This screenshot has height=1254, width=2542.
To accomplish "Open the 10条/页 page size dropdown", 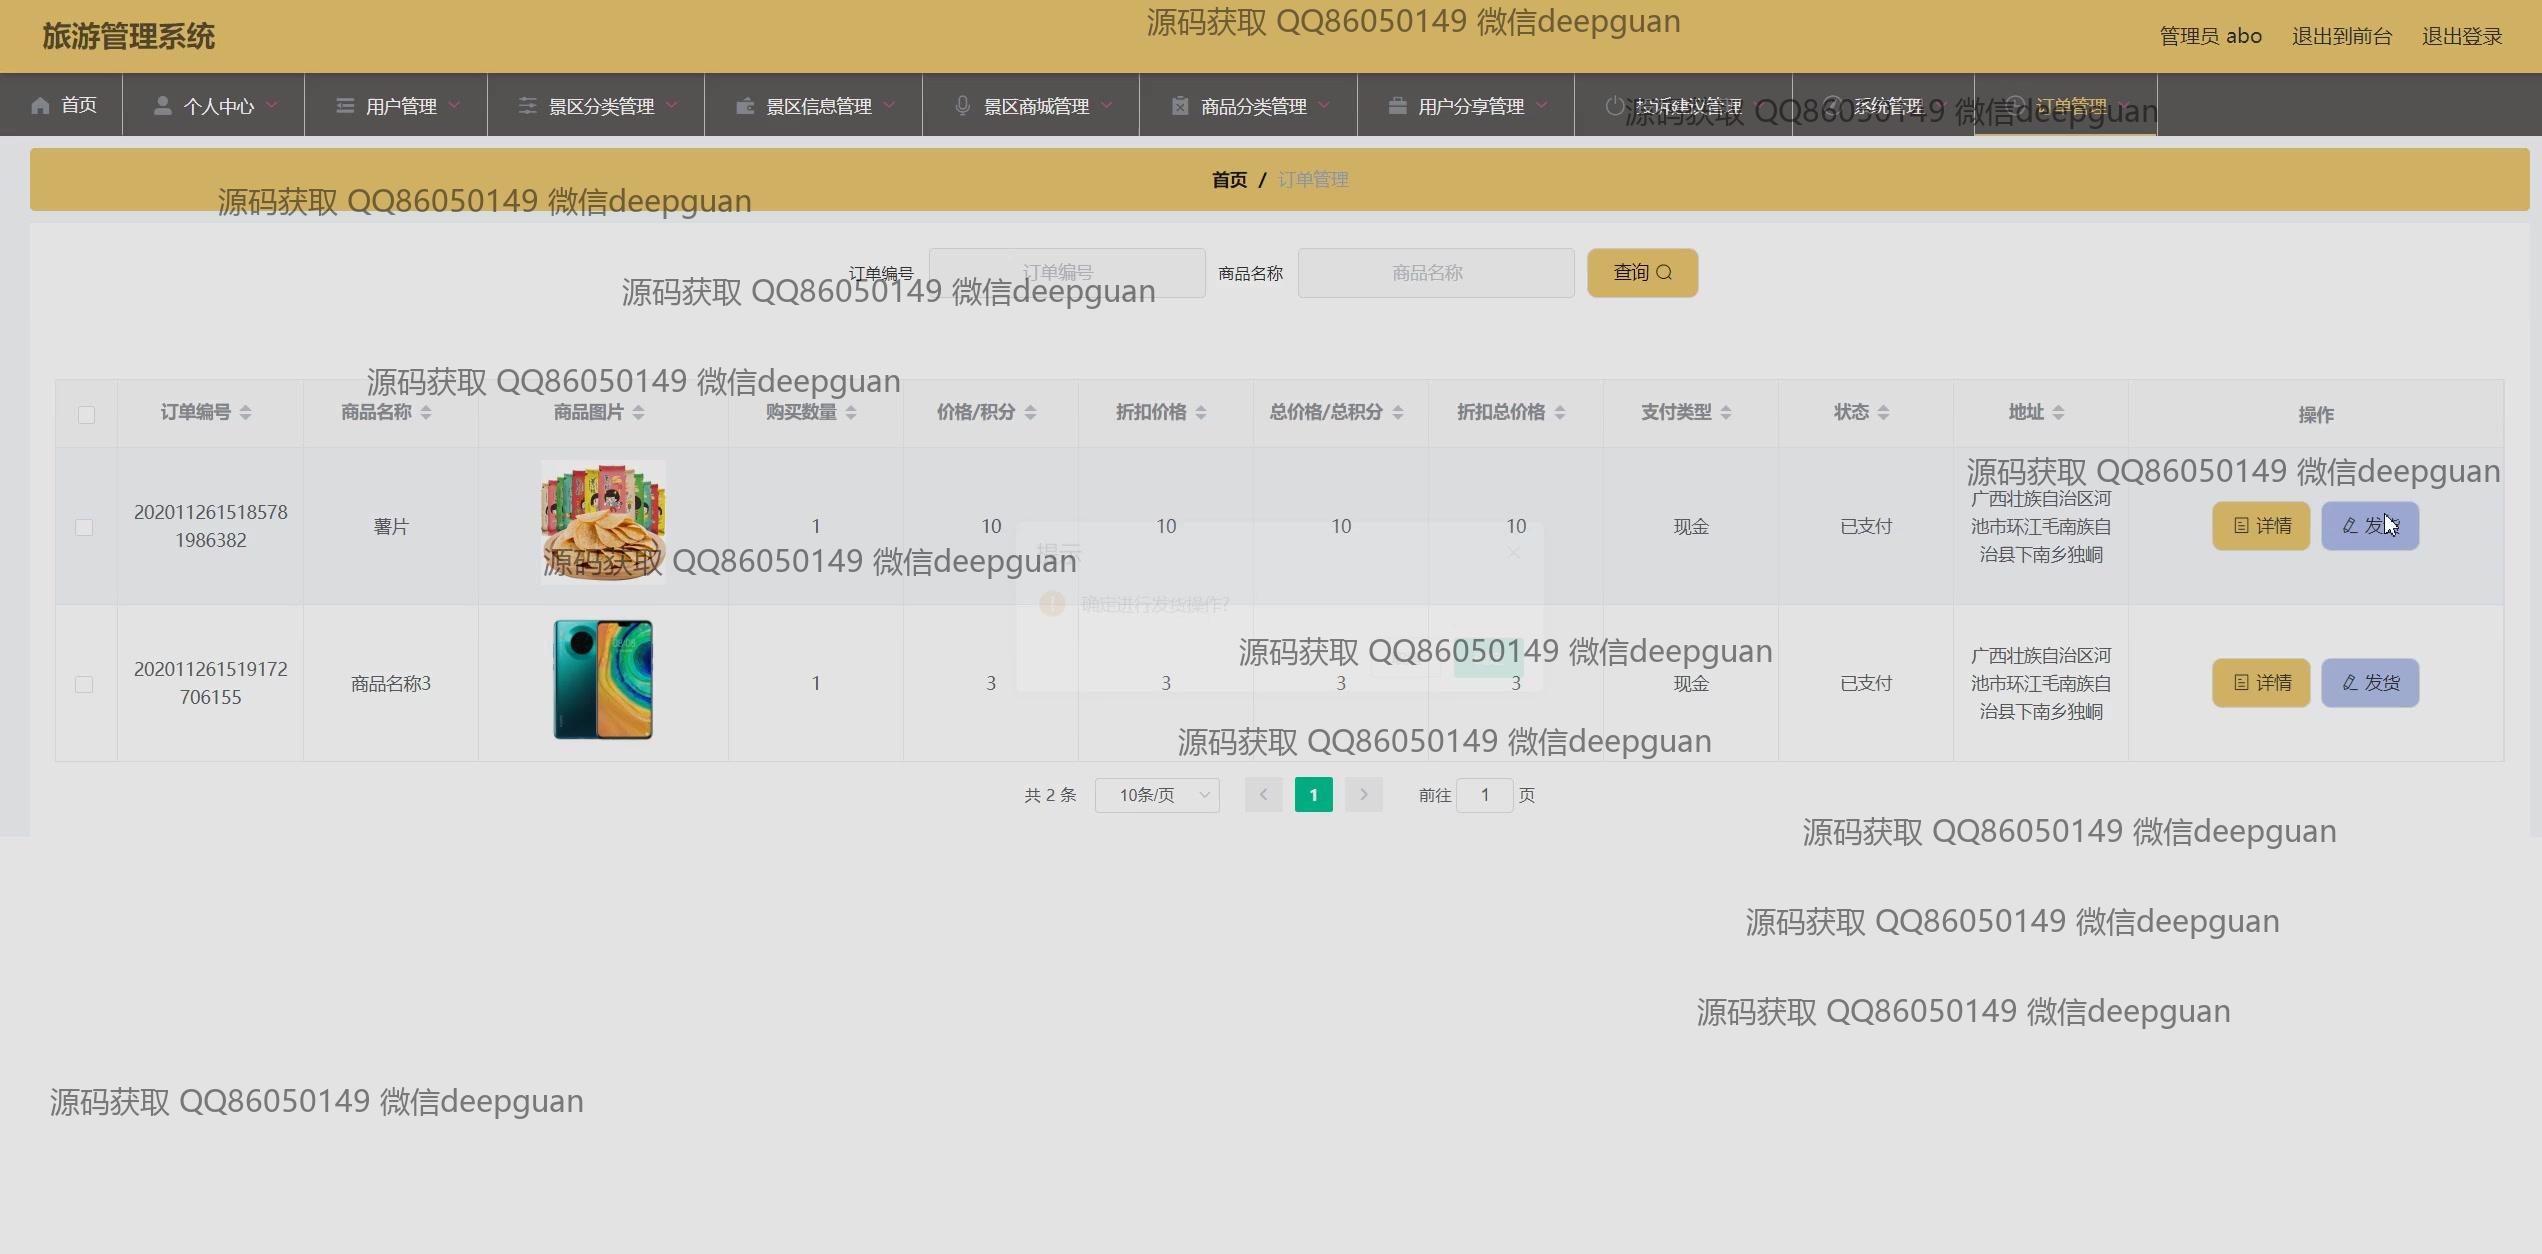I will [x=1157, y=795].
